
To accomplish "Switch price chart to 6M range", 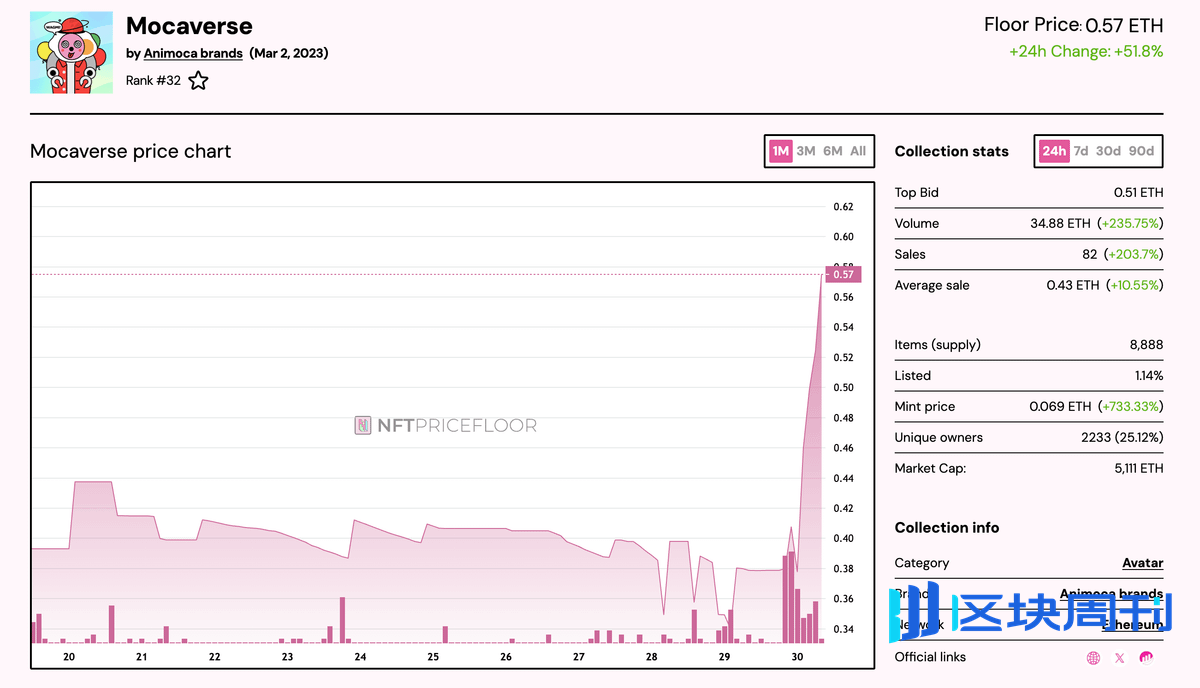I will [x=832, y=151].
